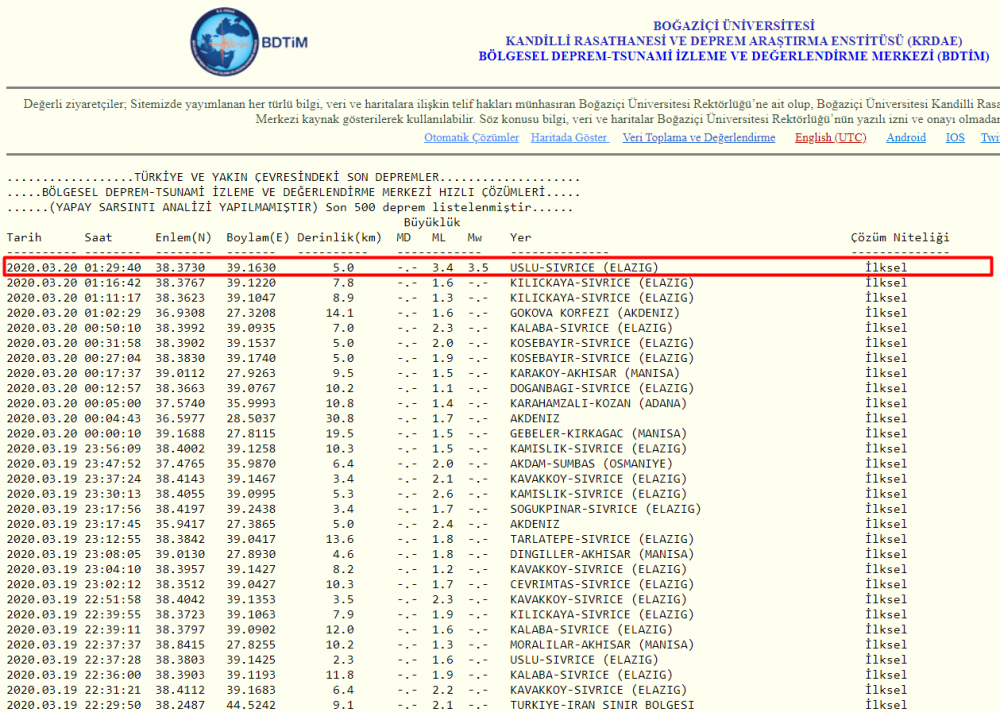Viewport: 1000px width, 712px height.
Task: Click the Boğaziçi Üniversitesi heading
Action: click(733, 25)
